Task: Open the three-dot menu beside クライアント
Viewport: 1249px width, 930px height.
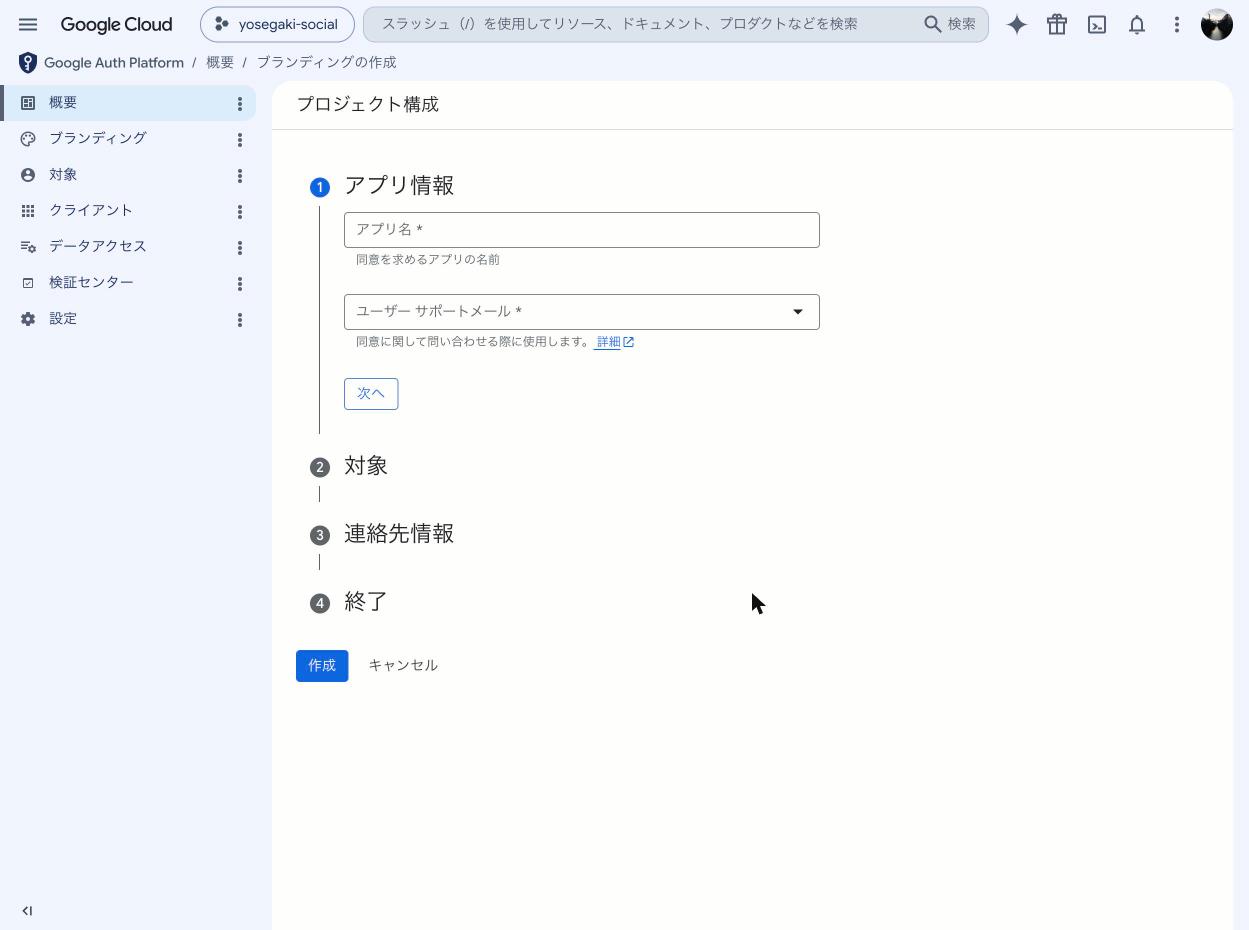Action: [x=240, y=212]
